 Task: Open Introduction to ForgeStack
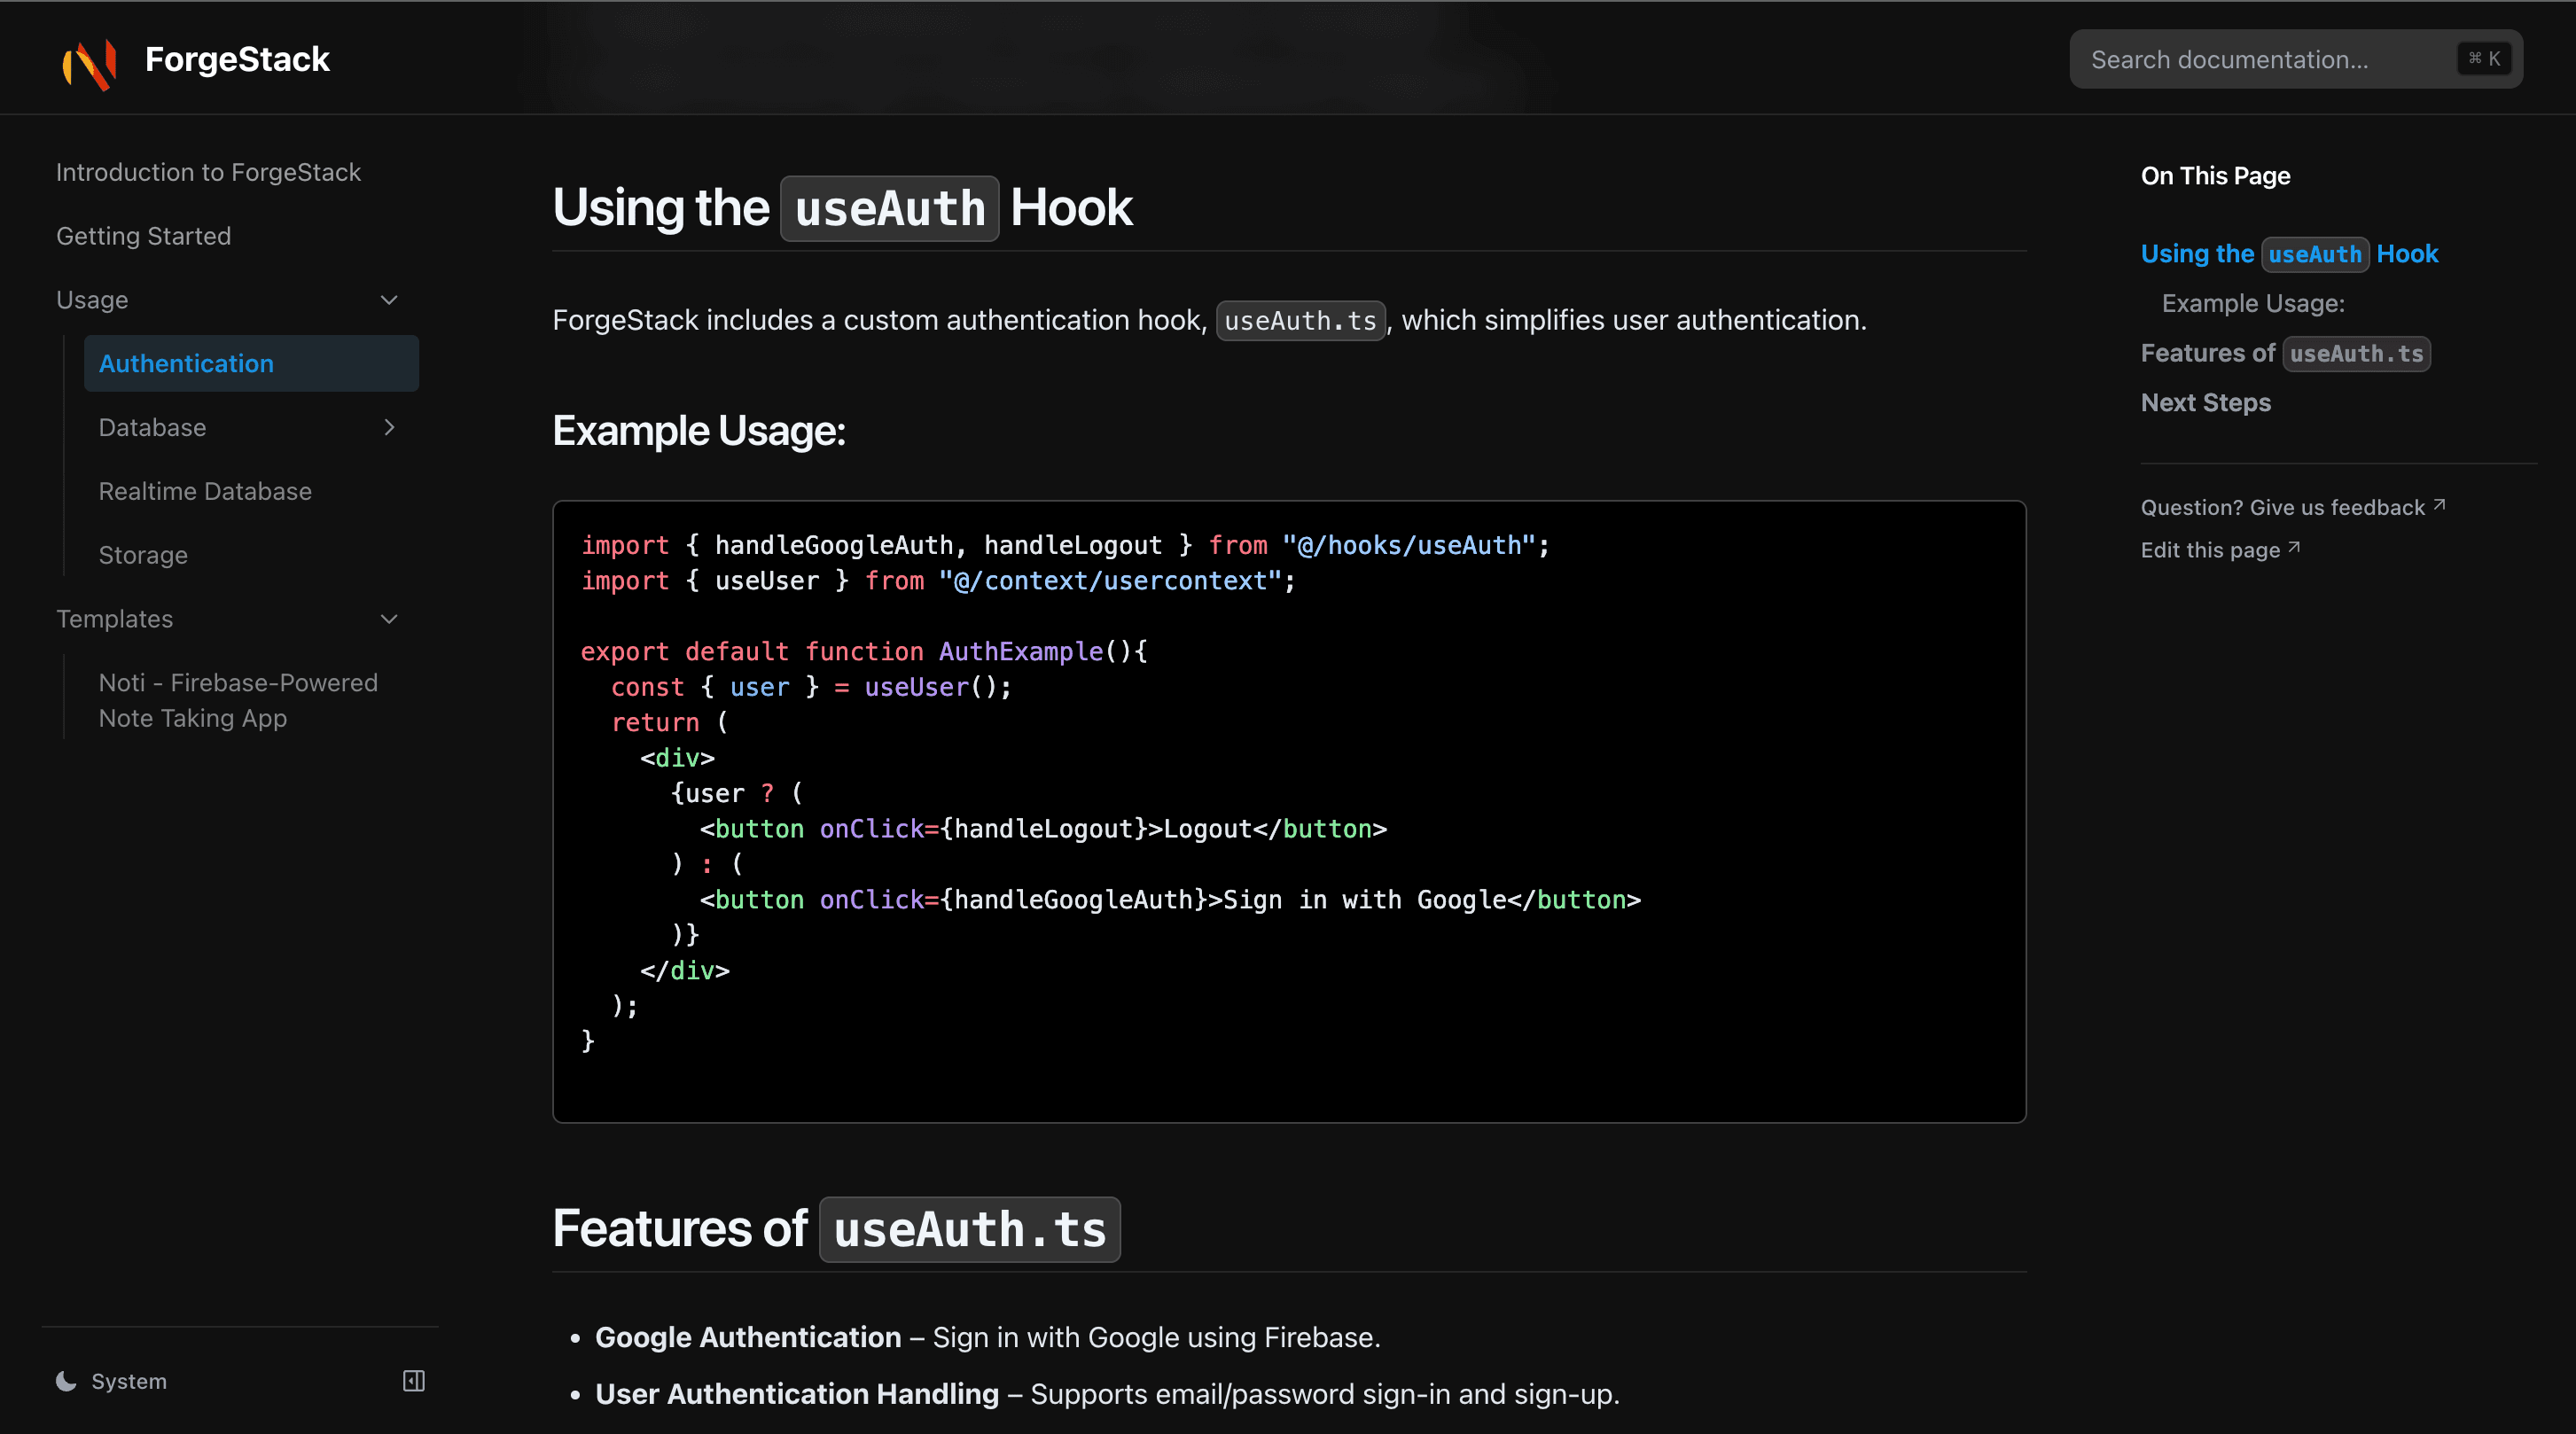pyautogui.click(x=208, y=172)
